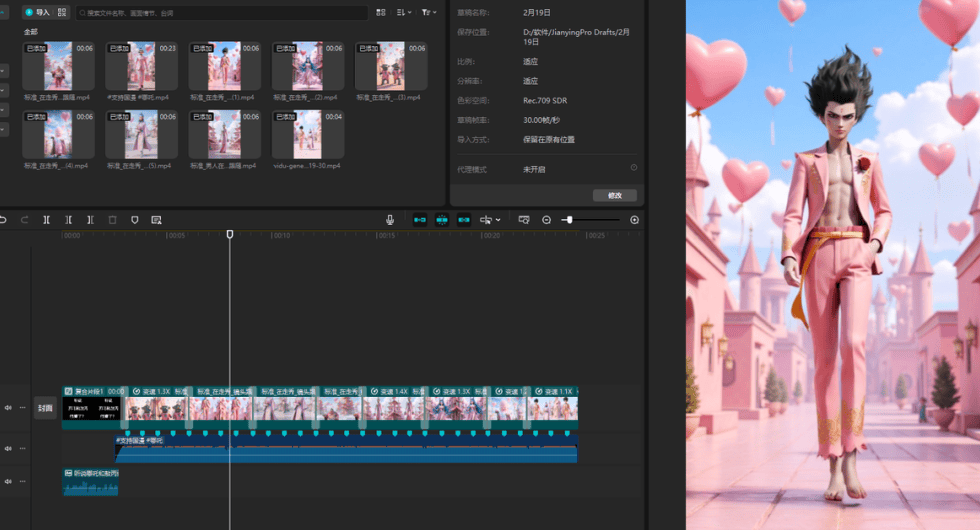
Task: Click the shield marker icon in timeline toolbar
Action: coord(134,220)
